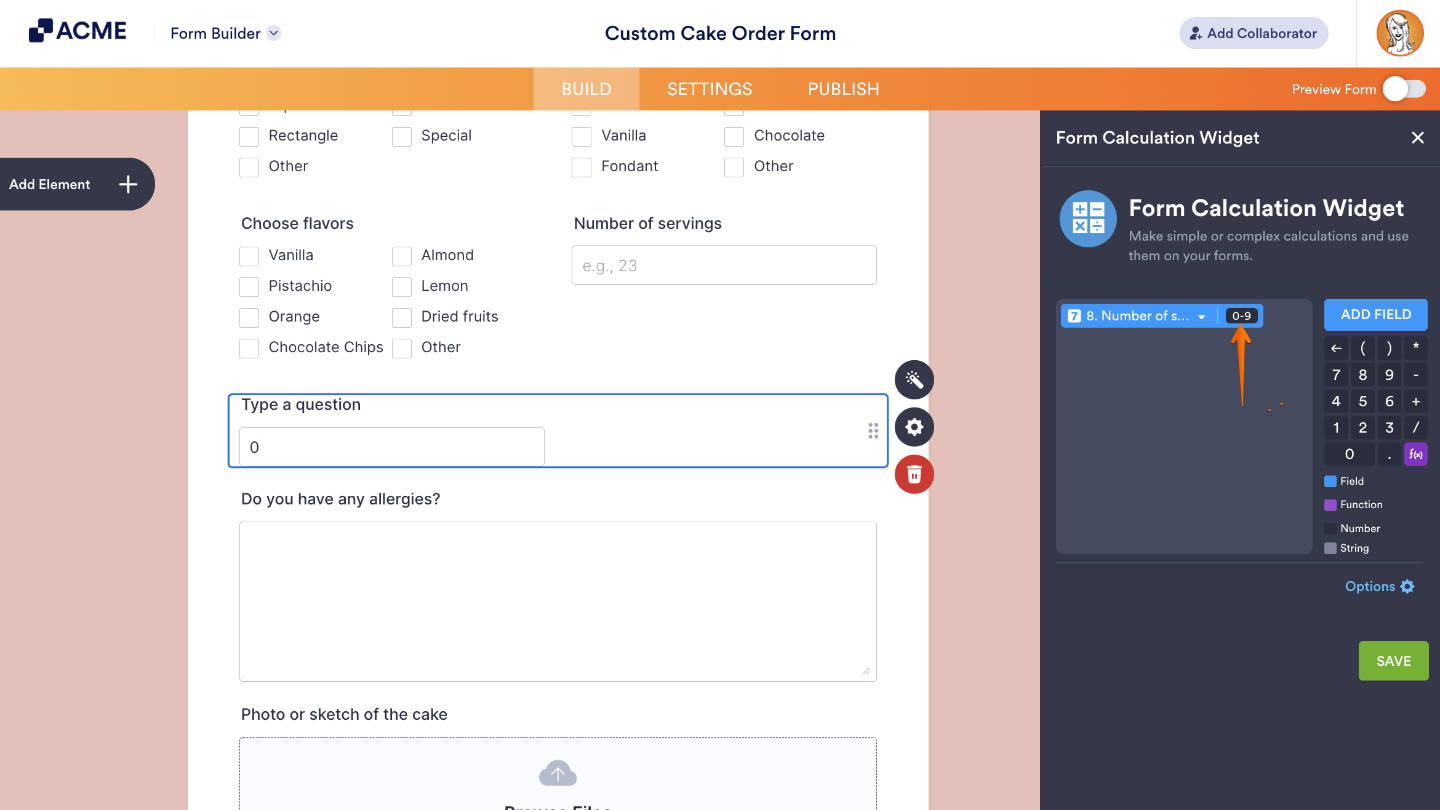Switch to the PUBLISH tab

843,88
